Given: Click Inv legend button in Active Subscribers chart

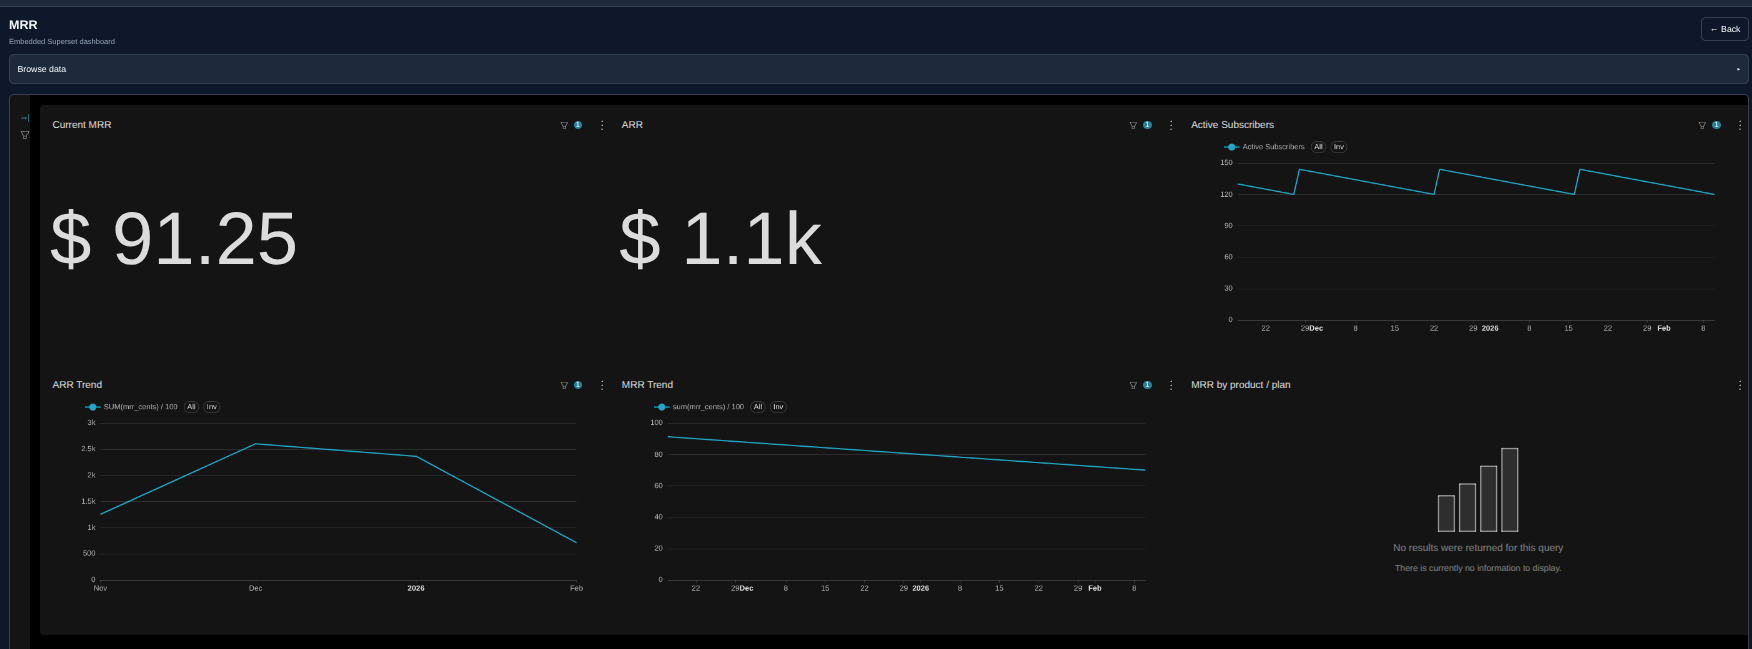Looking at the screenshot, I should click(x=1339, y=147).
